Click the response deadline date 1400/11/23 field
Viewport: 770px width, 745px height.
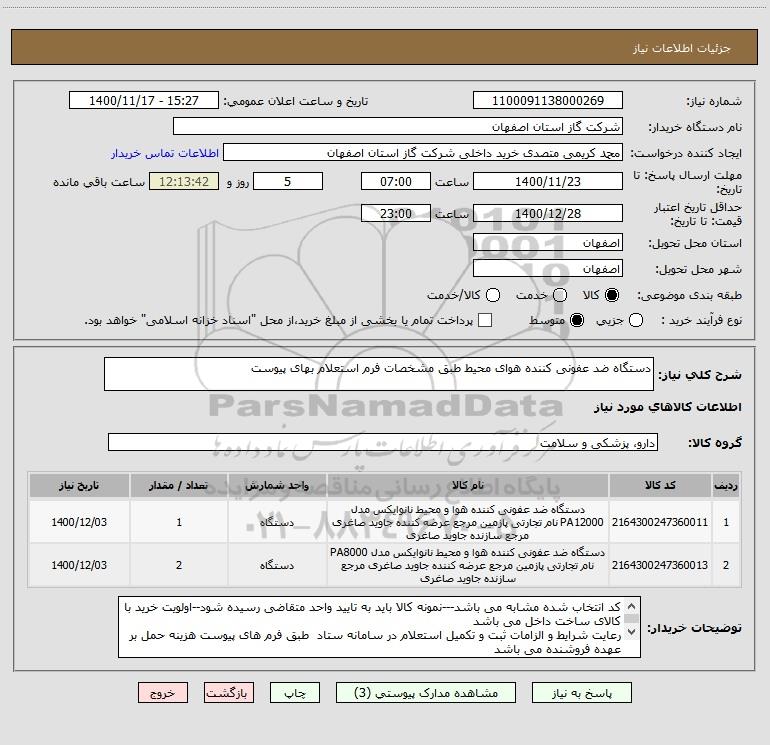click(x=548, y=181)
